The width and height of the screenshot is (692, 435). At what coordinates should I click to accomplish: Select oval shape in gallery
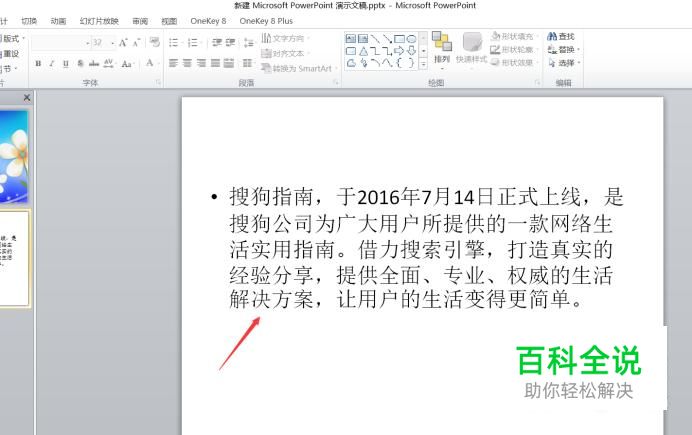pos(411,39)
